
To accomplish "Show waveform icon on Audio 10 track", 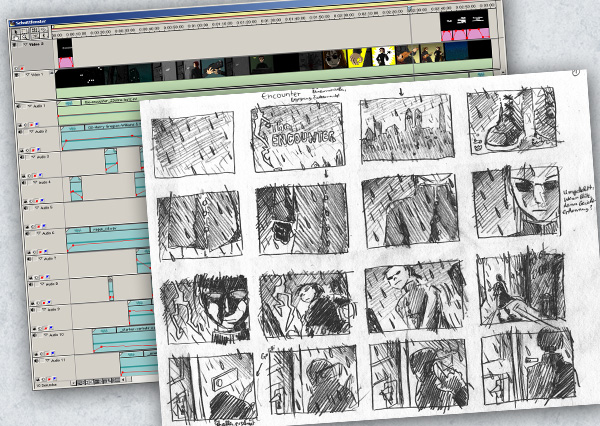I will pos(36,354).
